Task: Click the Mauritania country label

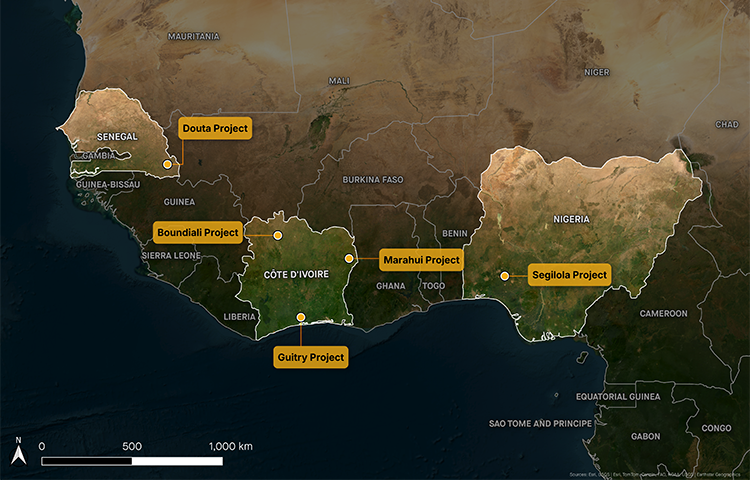Action: point(194,36)
